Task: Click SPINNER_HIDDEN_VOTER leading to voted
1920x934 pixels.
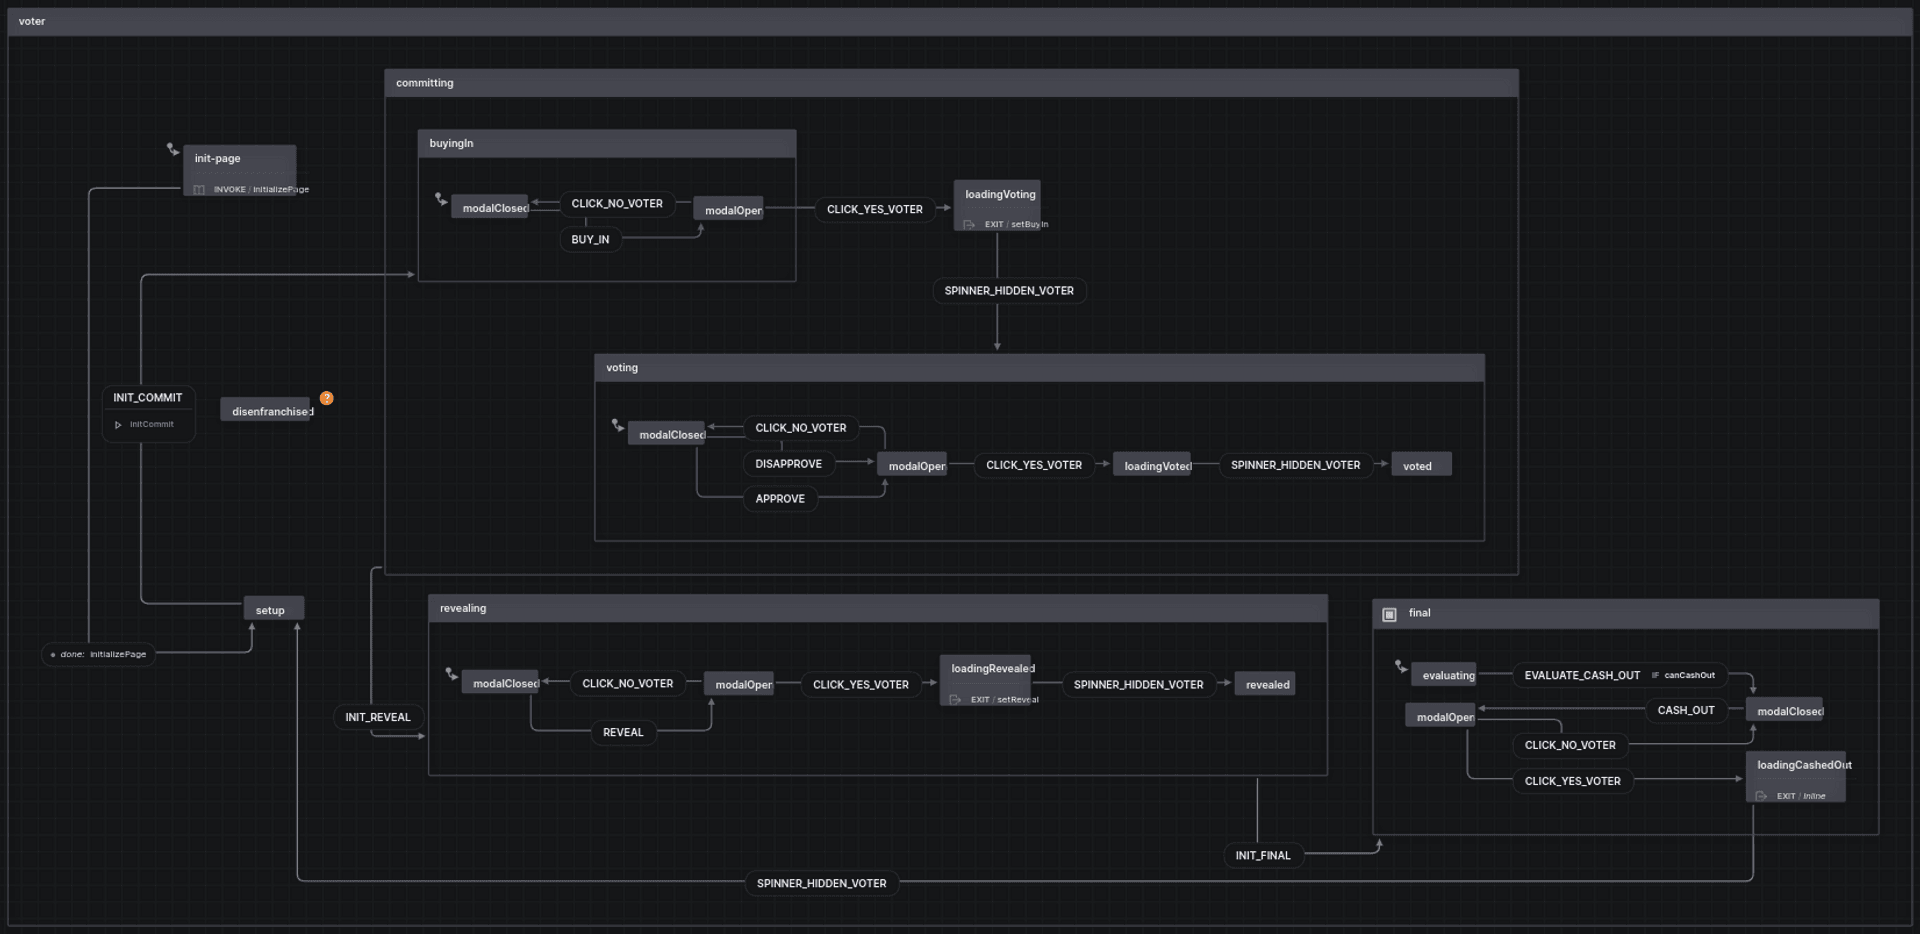Action: (x=1295, y=465)
